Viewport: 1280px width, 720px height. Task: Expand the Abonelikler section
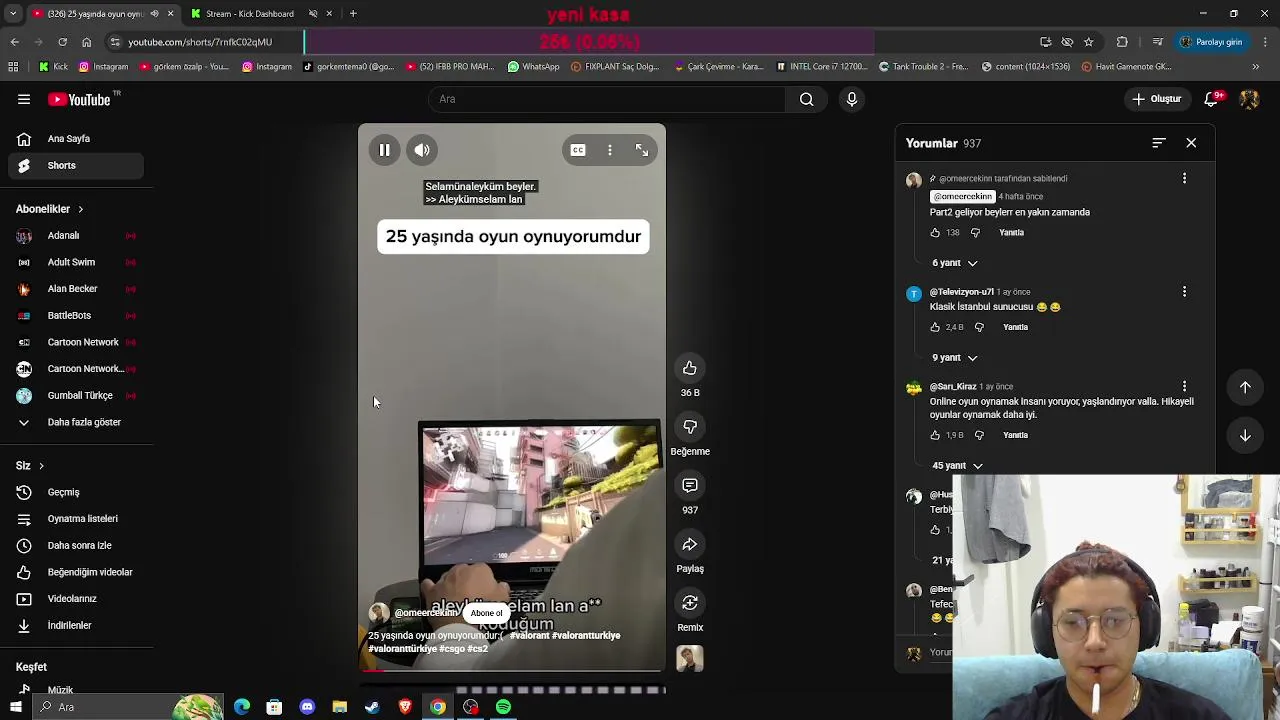49,209
